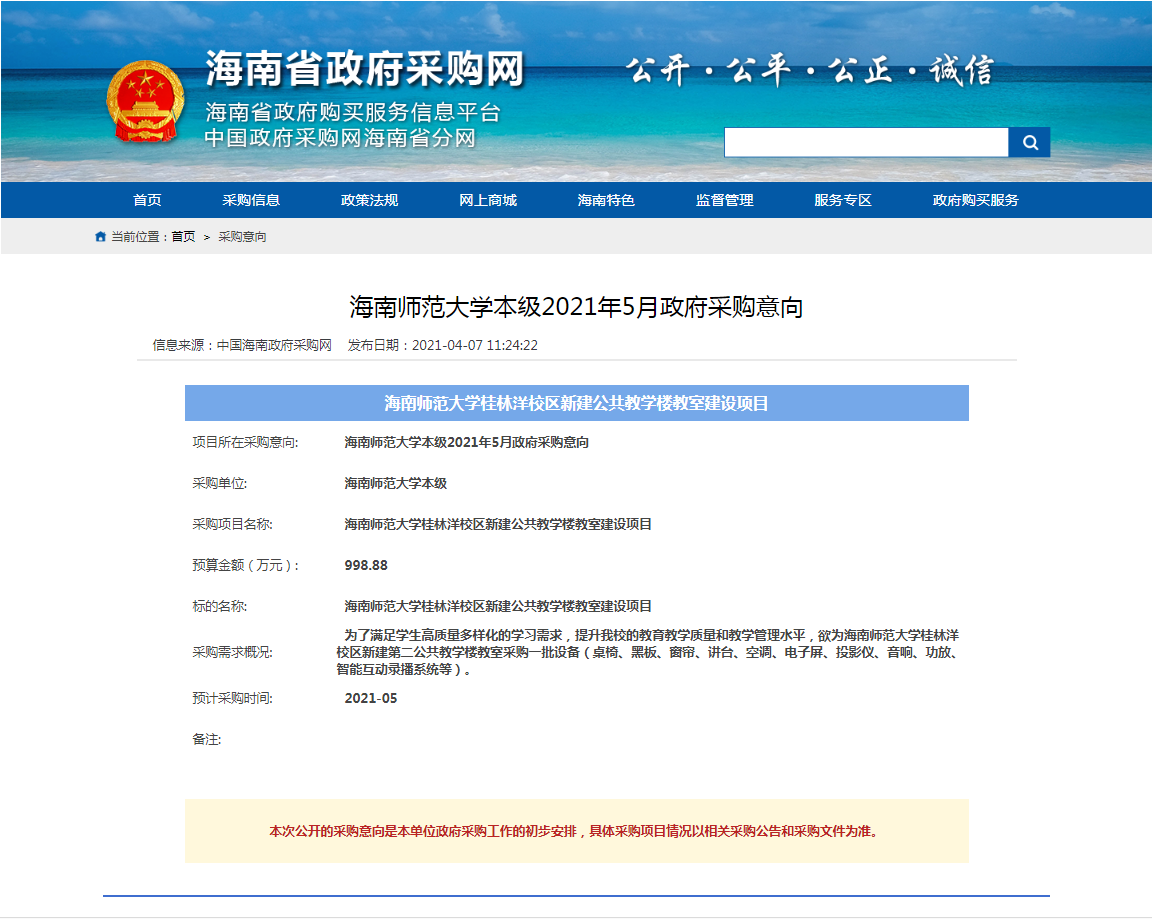
Task: Click the publish date 2021-04-07 11:24:22
Action: [x=475, y=345]
